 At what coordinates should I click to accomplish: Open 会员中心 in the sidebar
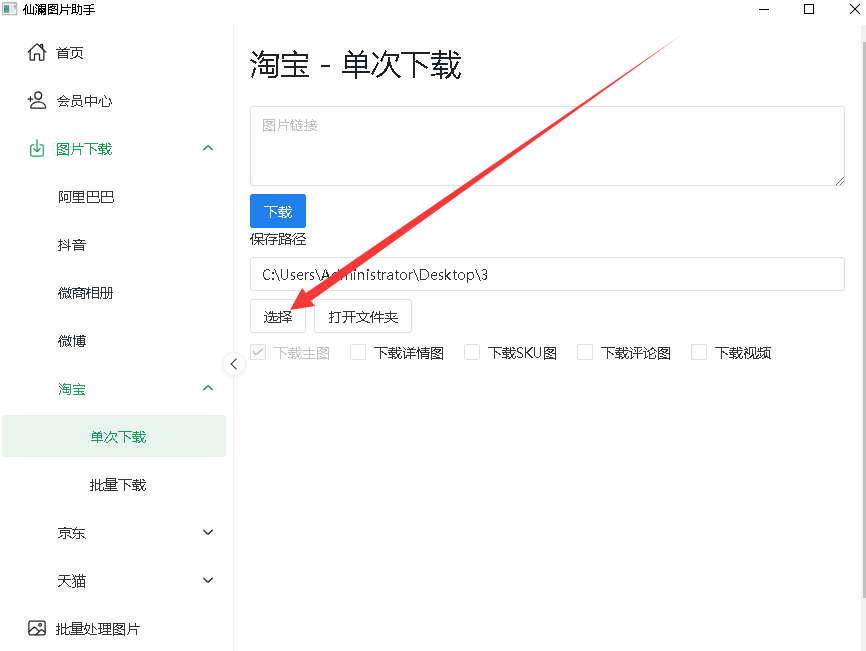pyautogui.click(x=85, y=101)
